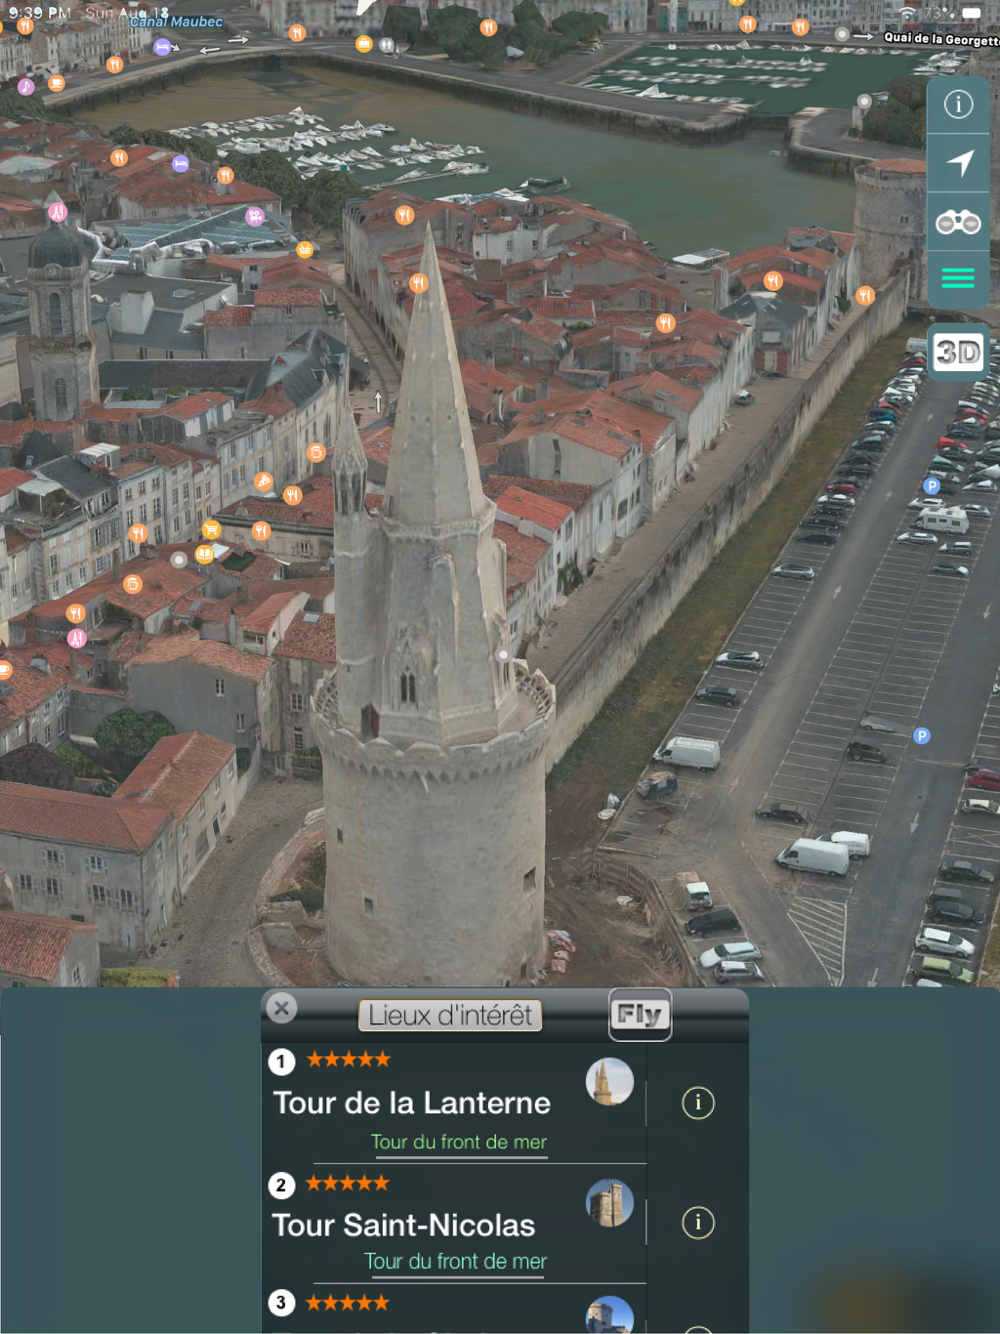Tap the five-star rating of Tour Saint-Nicolas

[x=347, y=1183]
